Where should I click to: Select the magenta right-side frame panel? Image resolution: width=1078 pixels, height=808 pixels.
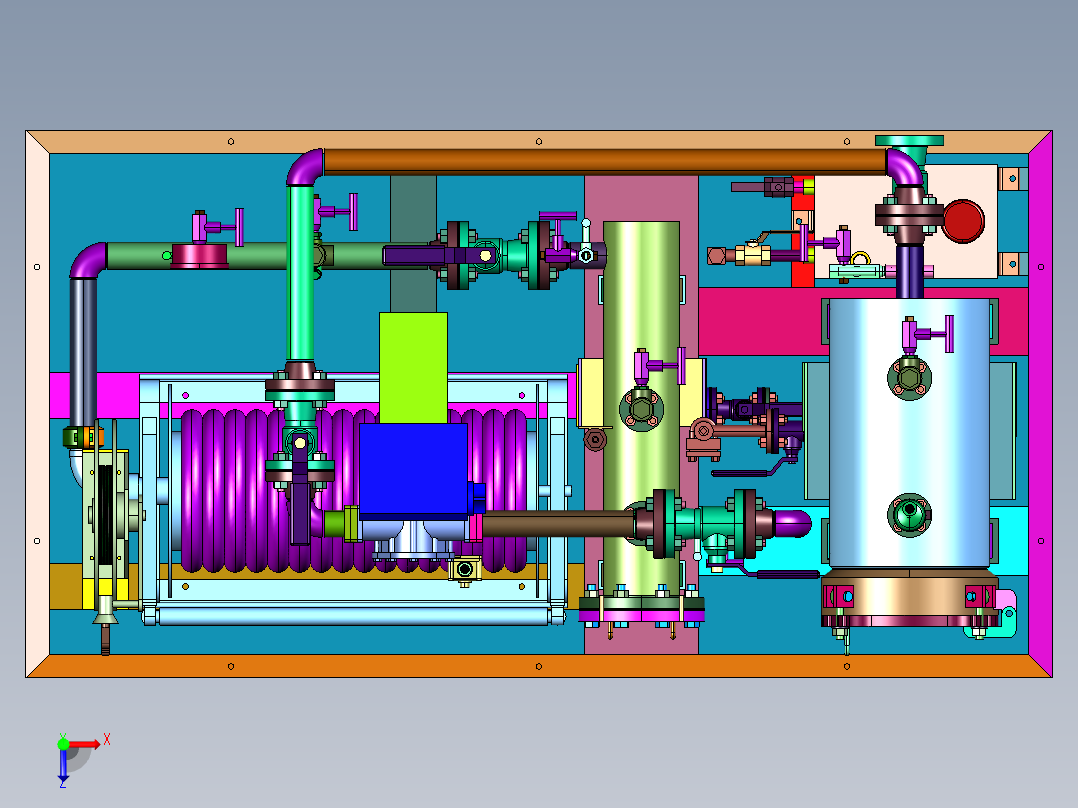click(1040, 404)
